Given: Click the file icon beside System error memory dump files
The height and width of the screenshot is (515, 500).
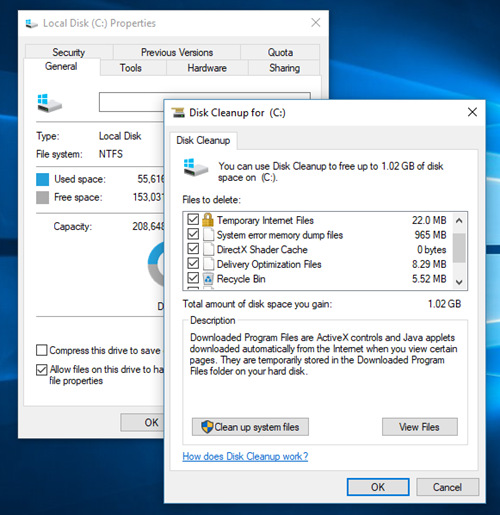Looking at the screenshot, I should (x=208, y=235).
